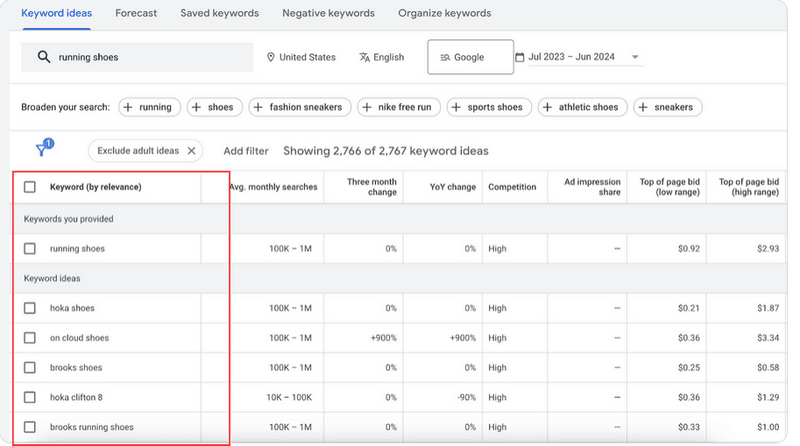
Task: Click the $0.92 low range bid cell
Action: coord(689,249)
